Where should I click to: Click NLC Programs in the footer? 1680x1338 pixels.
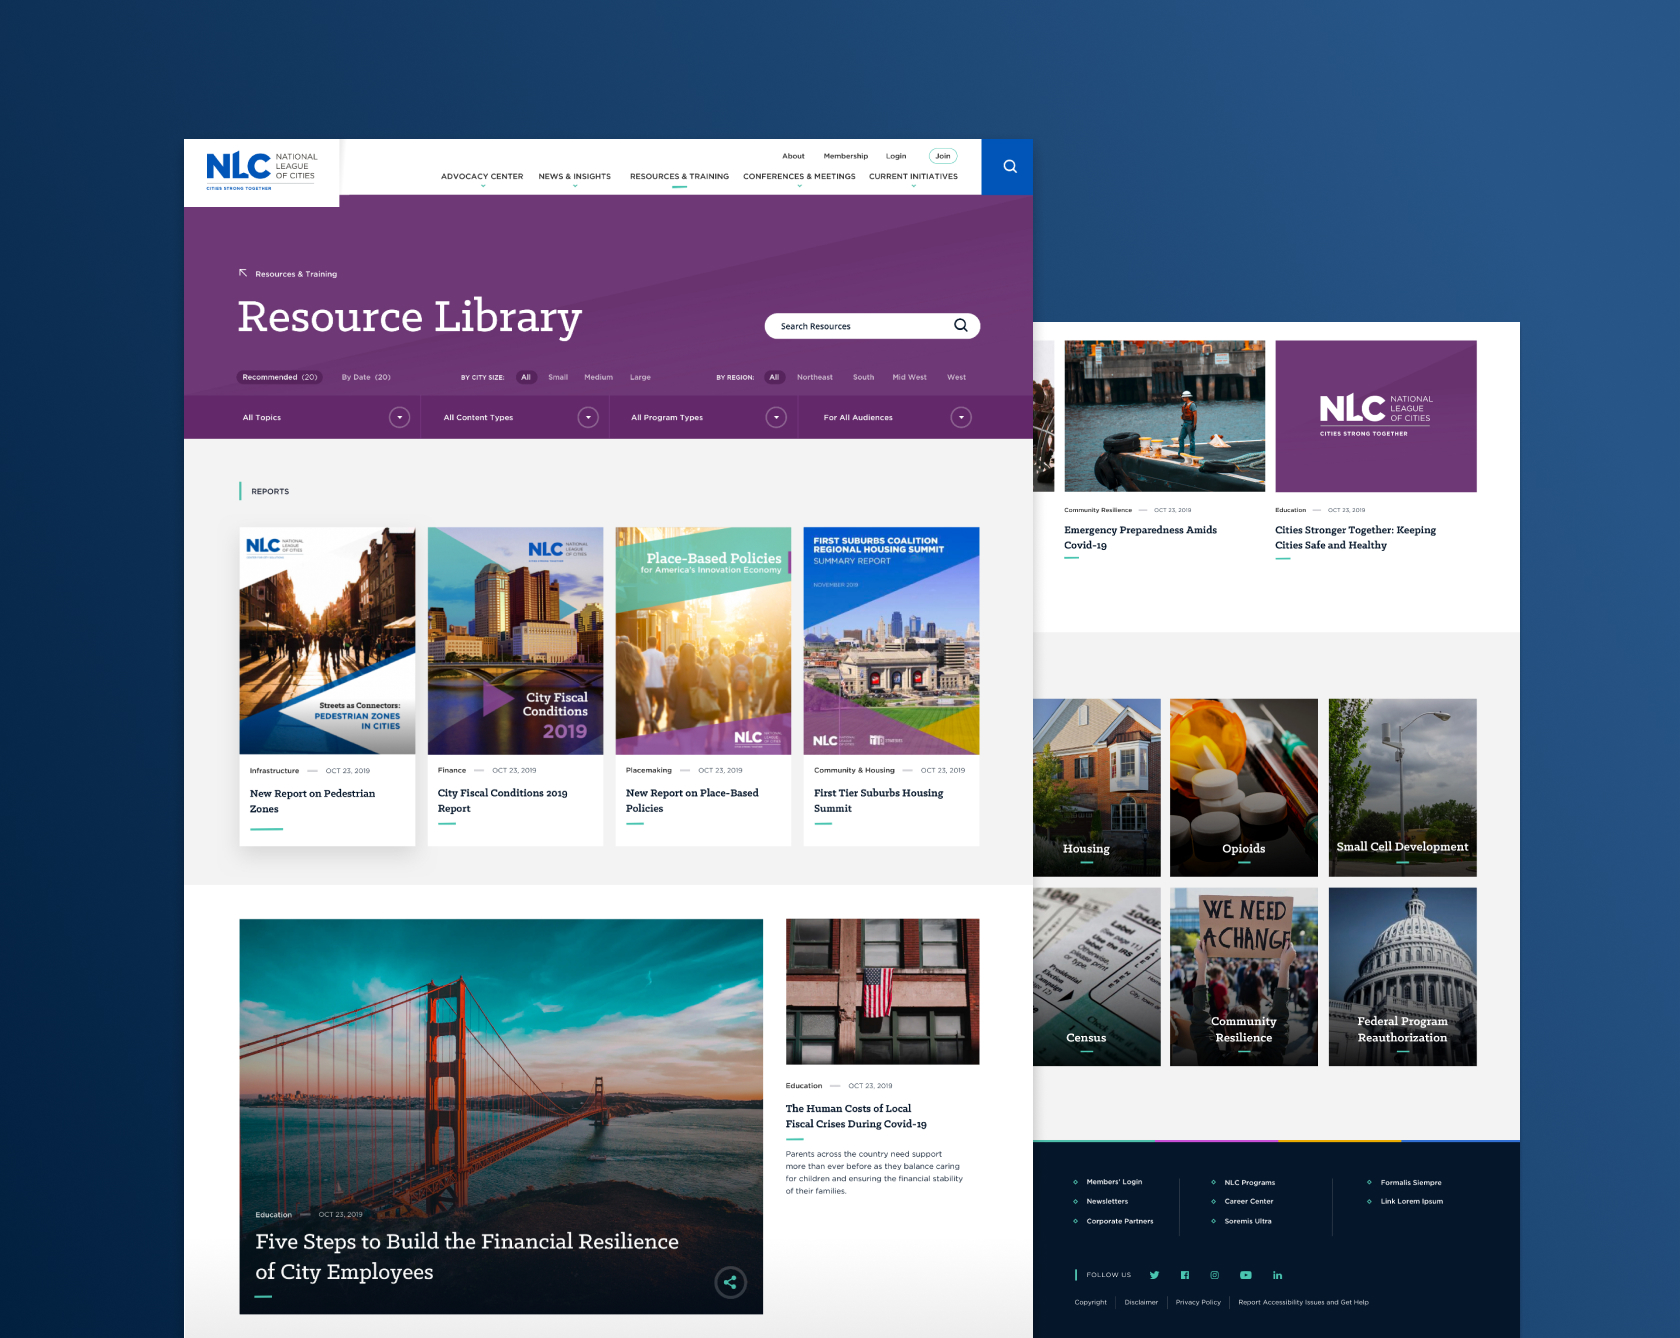click(x=1250, y=1182)
